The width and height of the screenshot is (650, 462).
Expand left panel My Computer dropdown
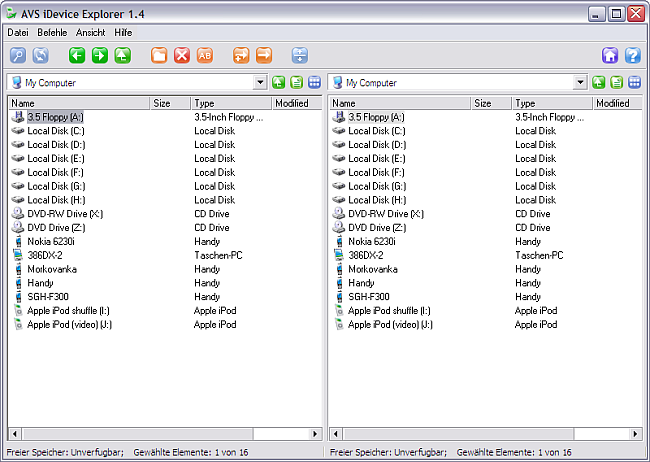pos(260,83)
